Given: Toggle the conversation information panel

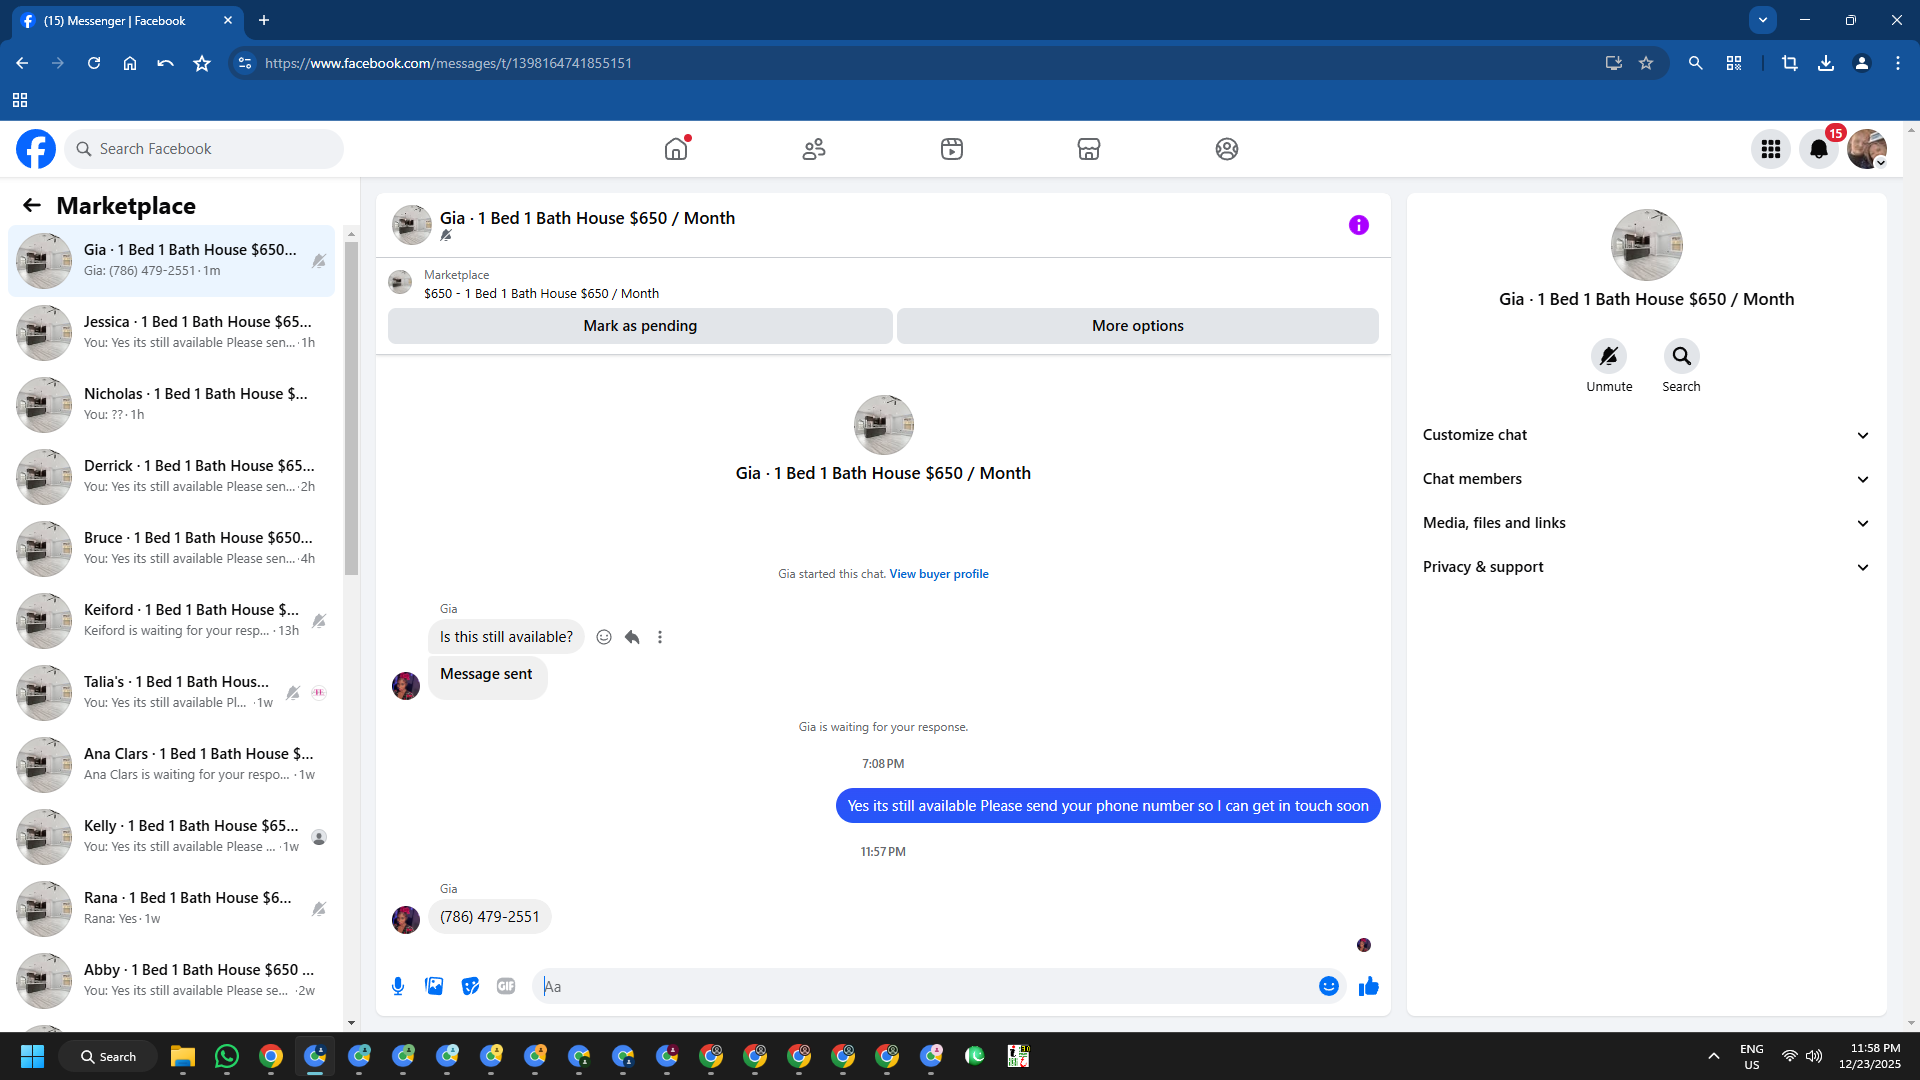Looking at the screenshot, I should (x=1358, y=225).
